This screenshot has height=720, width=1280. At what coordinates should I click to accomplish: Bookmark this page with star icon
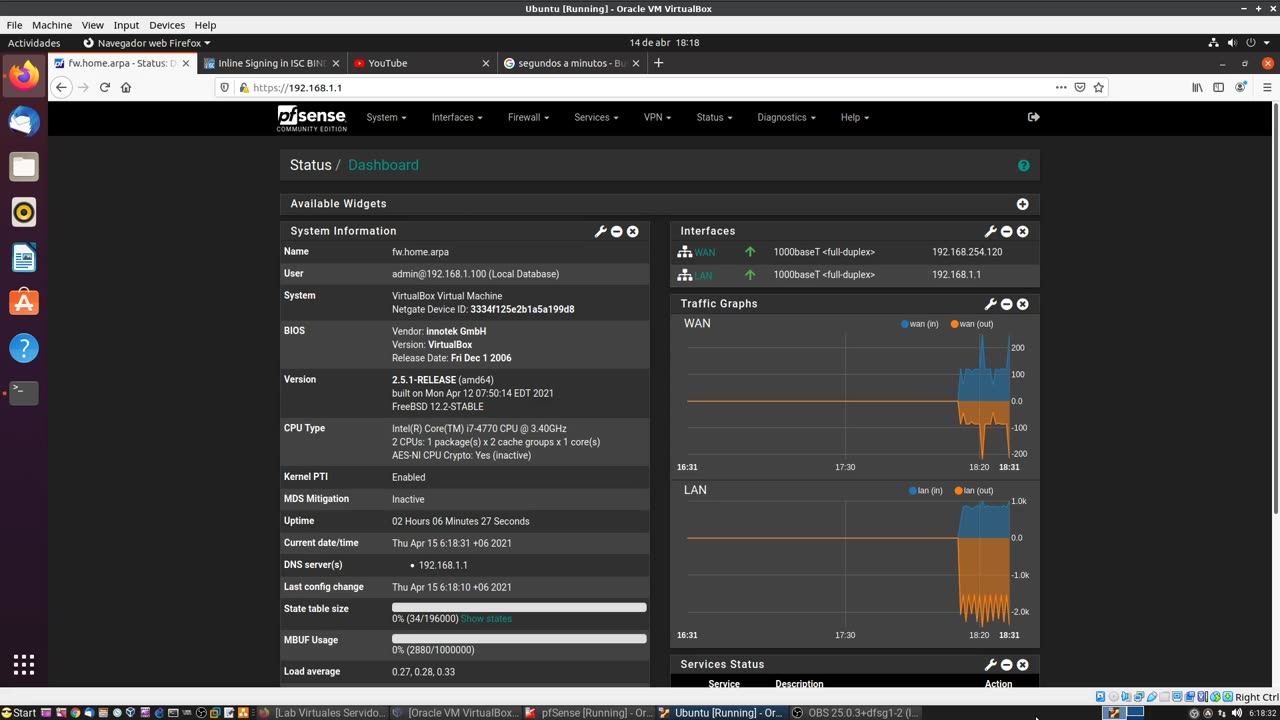point(1098,88)
